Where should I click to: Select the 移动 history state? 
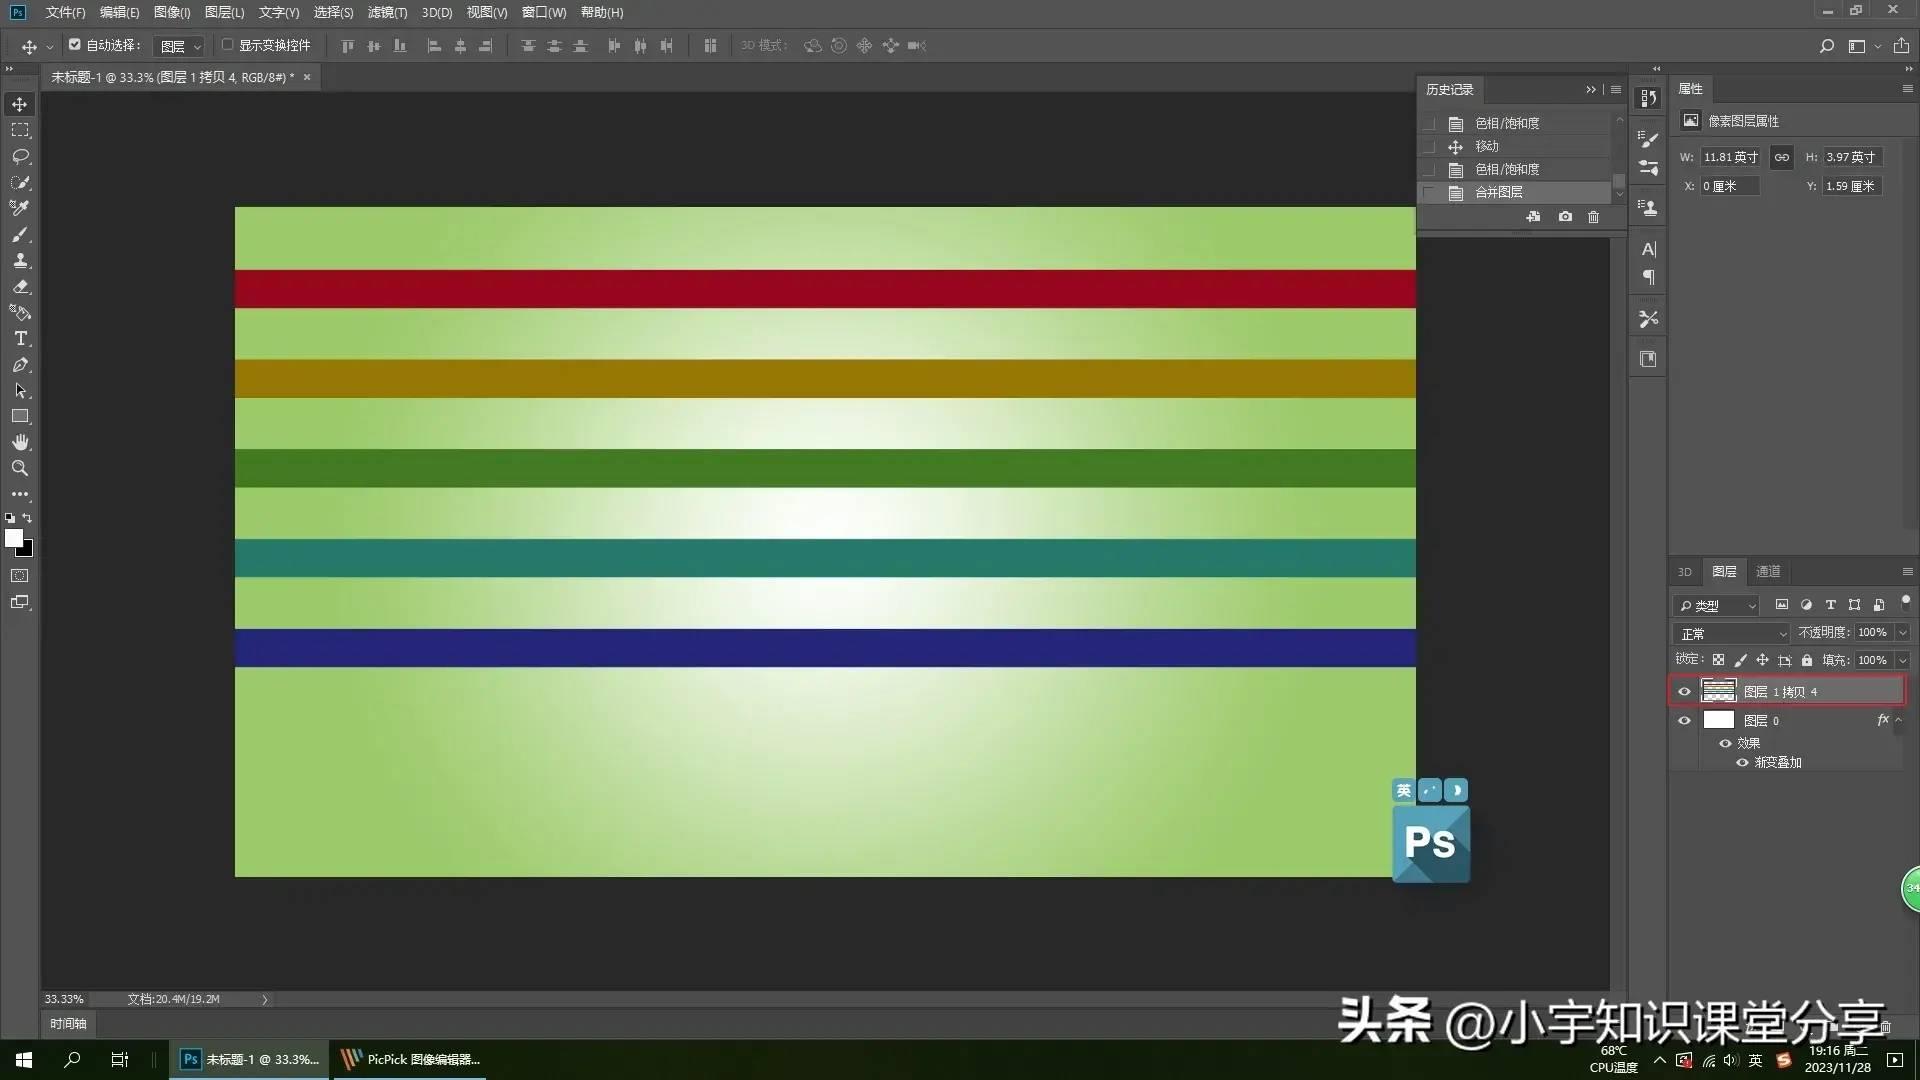(x=1513, y=146)
